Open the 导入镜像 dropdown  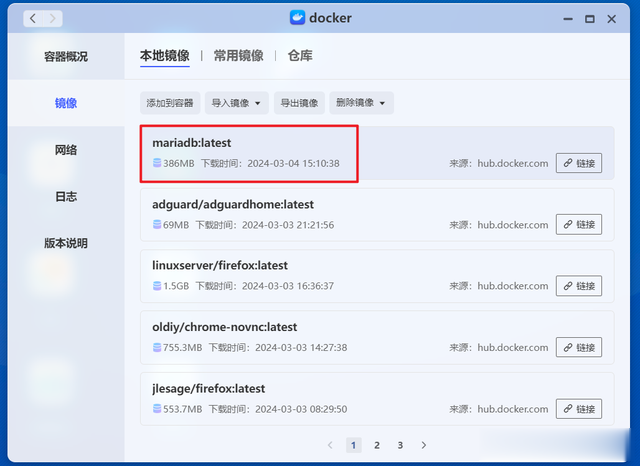[237, 103]
